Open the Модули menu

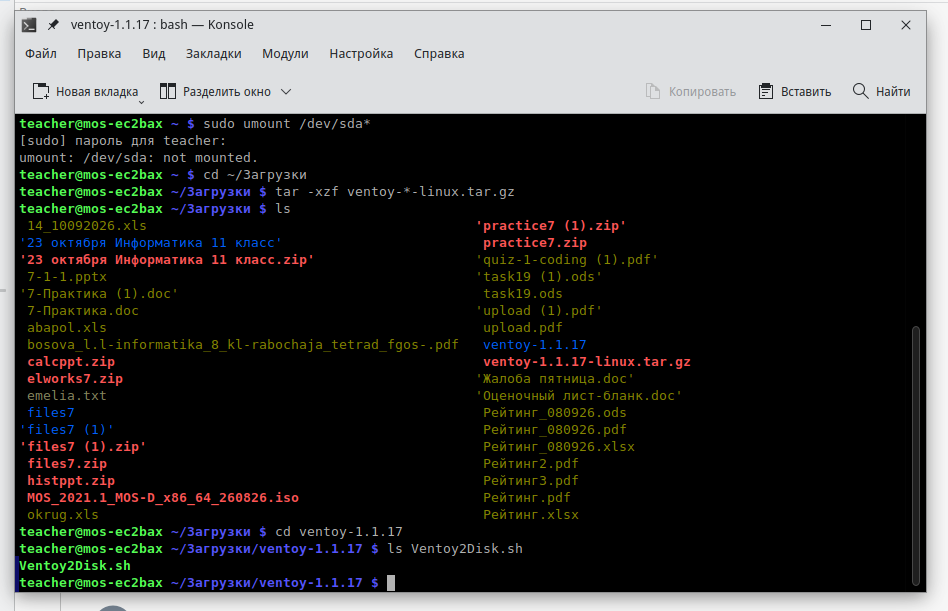coord(285,54)
